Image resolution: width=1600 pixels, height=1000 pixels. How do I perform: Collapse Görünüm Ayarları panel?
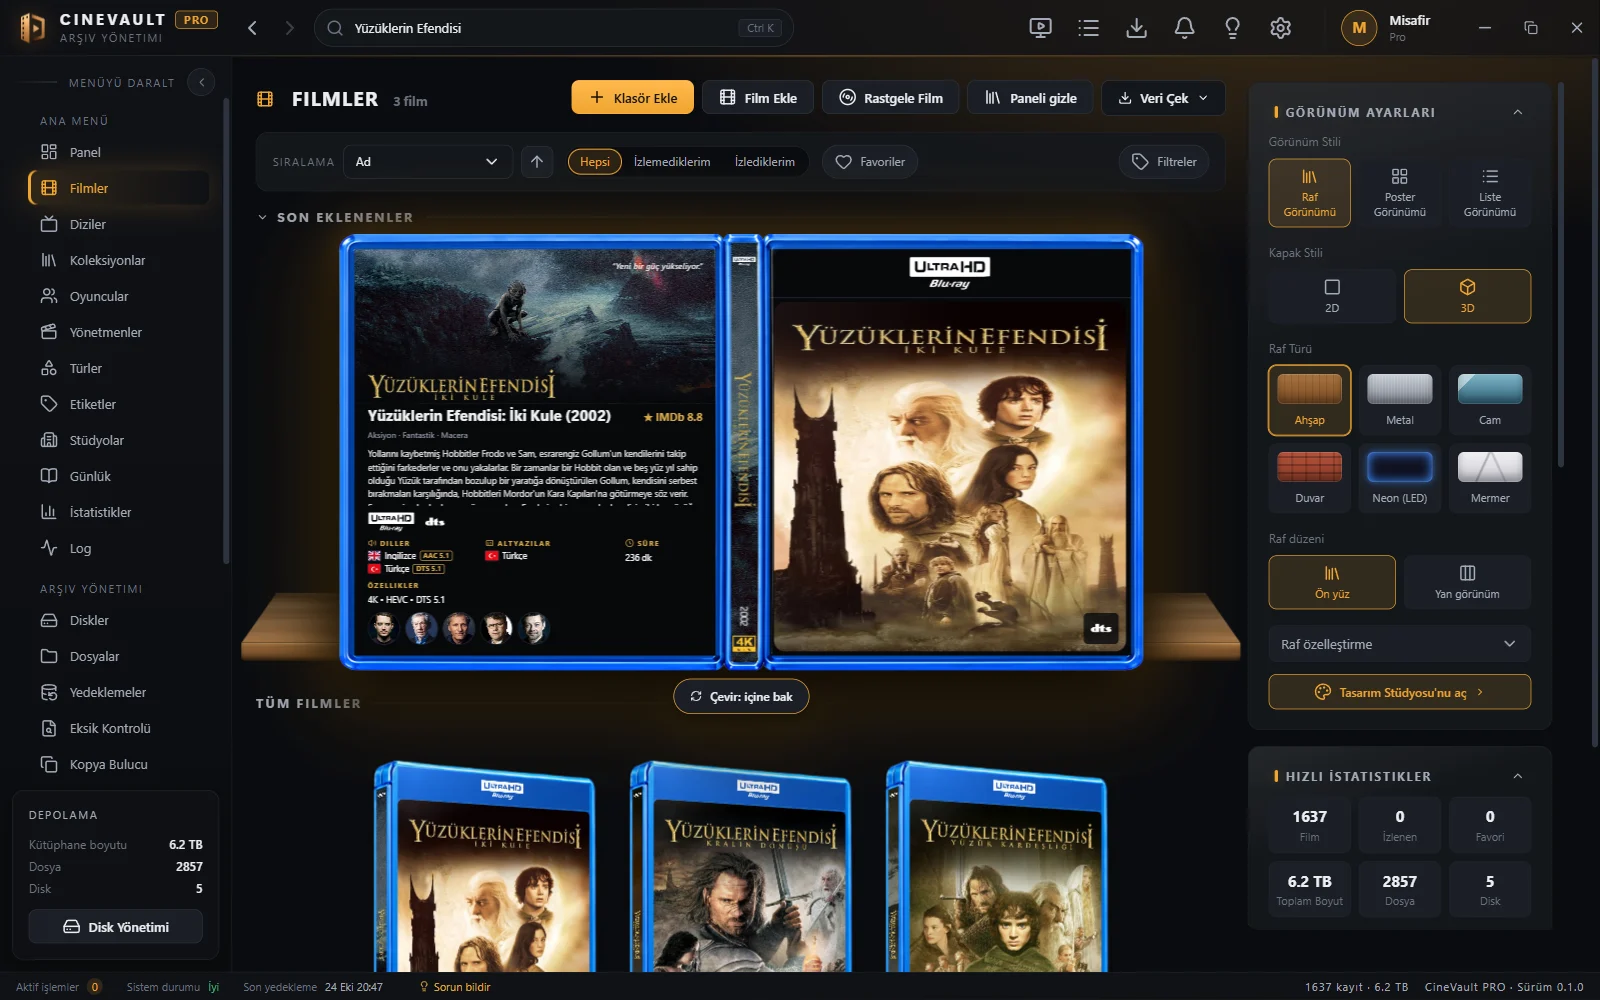(1517, 112)
